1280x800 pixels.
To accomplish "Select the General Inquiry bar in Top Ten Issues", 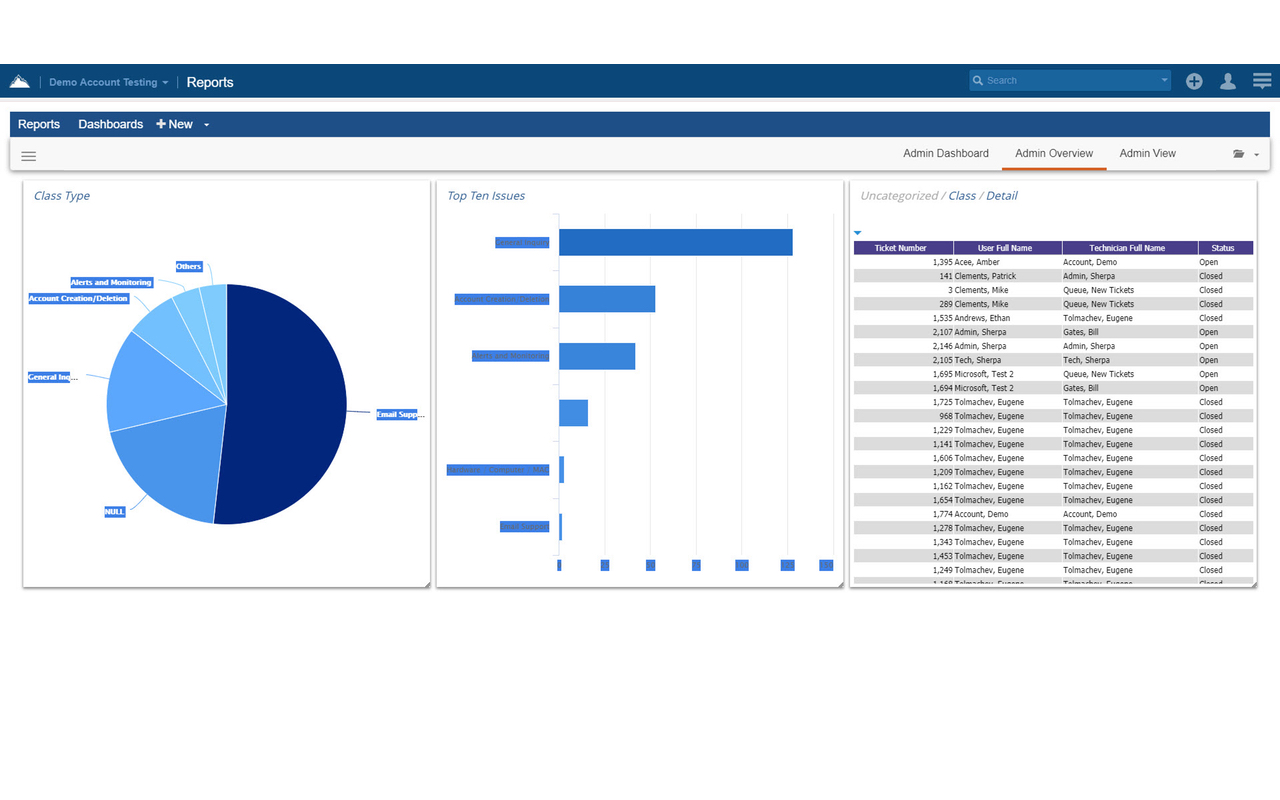I will [x=675, y=242].
